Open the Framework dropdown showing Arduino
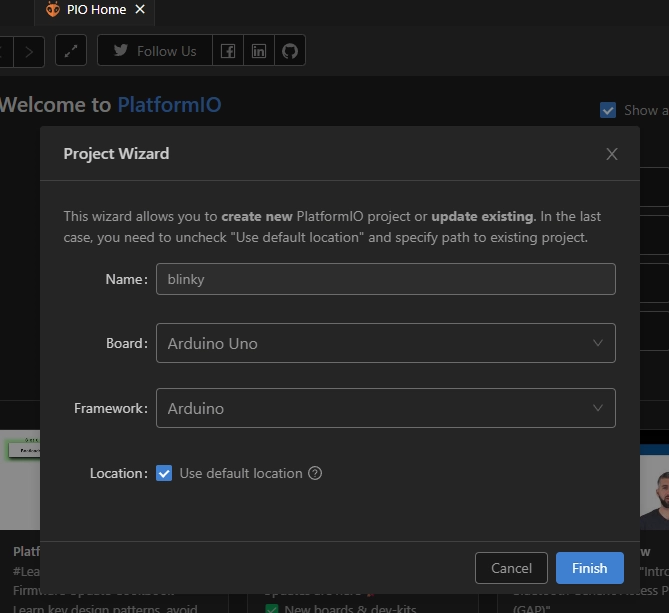 (x=386, y=408)
